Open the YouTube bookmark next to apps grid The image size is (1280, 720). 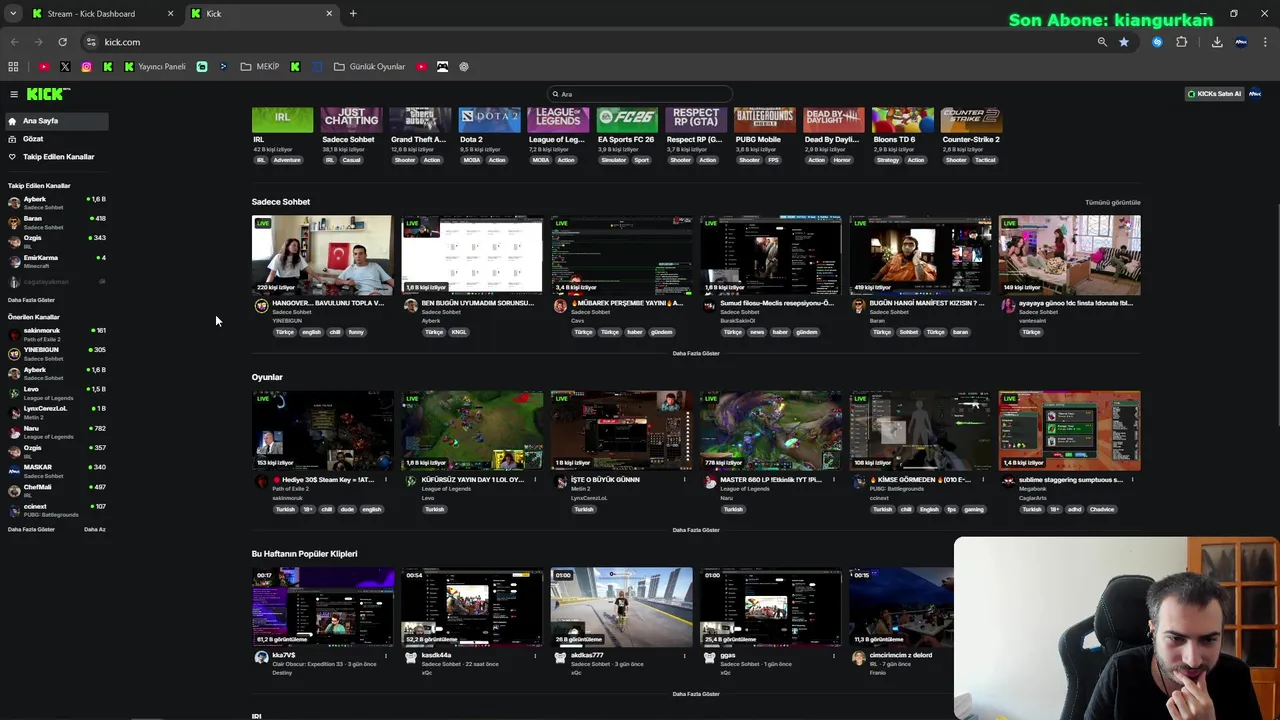click(x=44, y=67)
